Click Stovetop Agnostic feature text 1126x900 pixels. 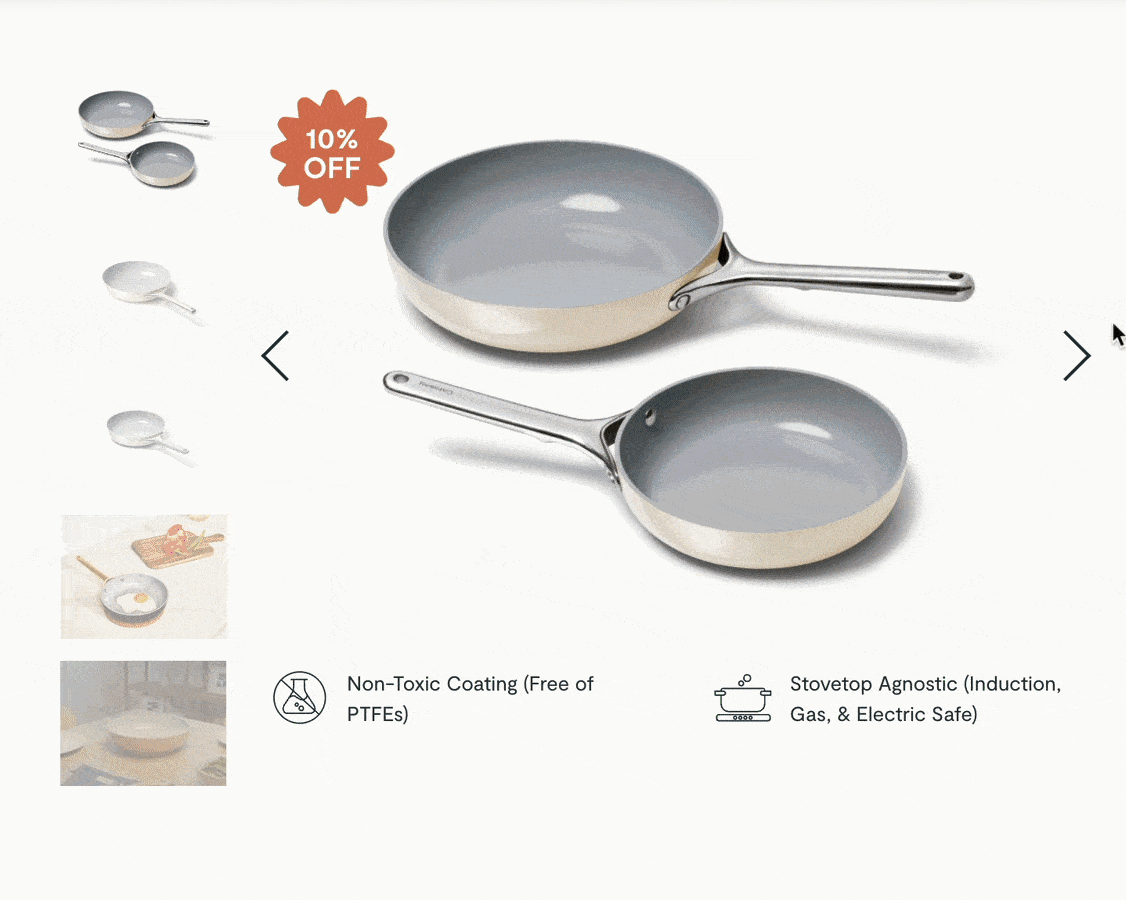click(926, 698)
